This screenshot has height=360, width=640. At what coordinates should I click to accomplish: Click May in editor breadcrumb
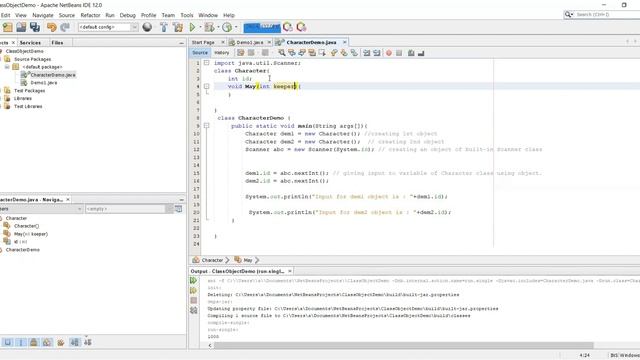248,260
